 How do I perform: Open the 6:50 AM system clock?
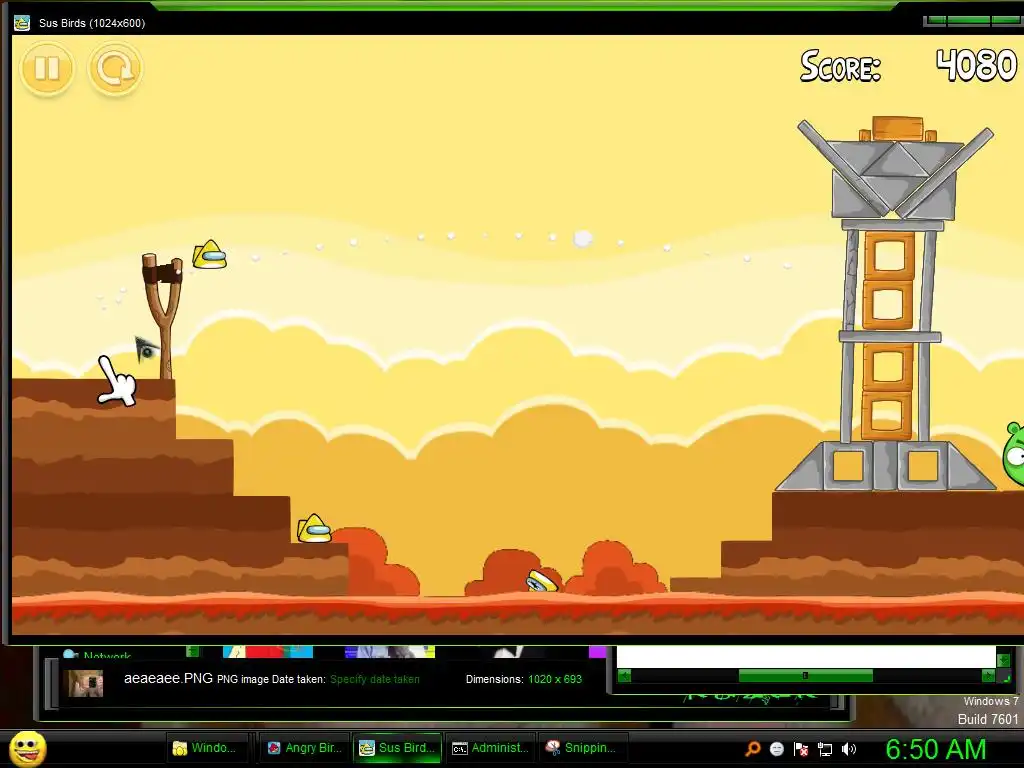935,749
